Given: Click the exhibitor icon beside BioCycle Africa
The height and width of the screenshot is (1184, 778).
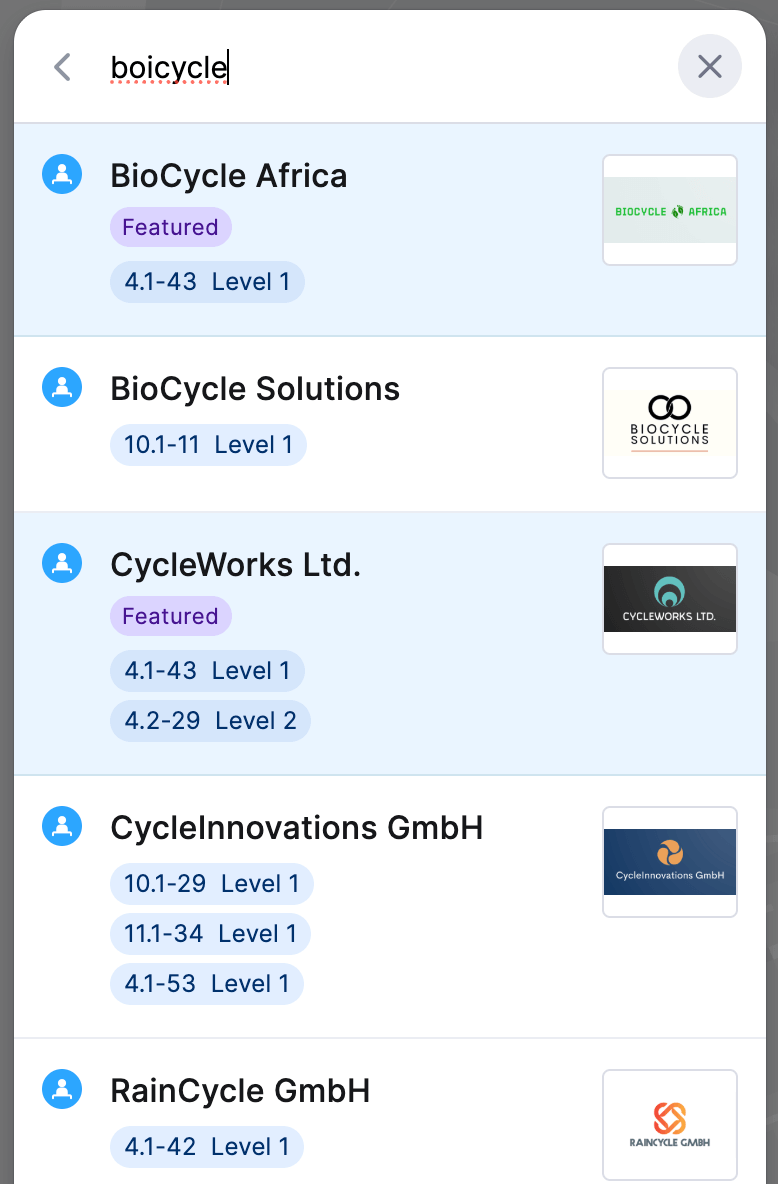Looking at the screenshot, I should (62, 174).
